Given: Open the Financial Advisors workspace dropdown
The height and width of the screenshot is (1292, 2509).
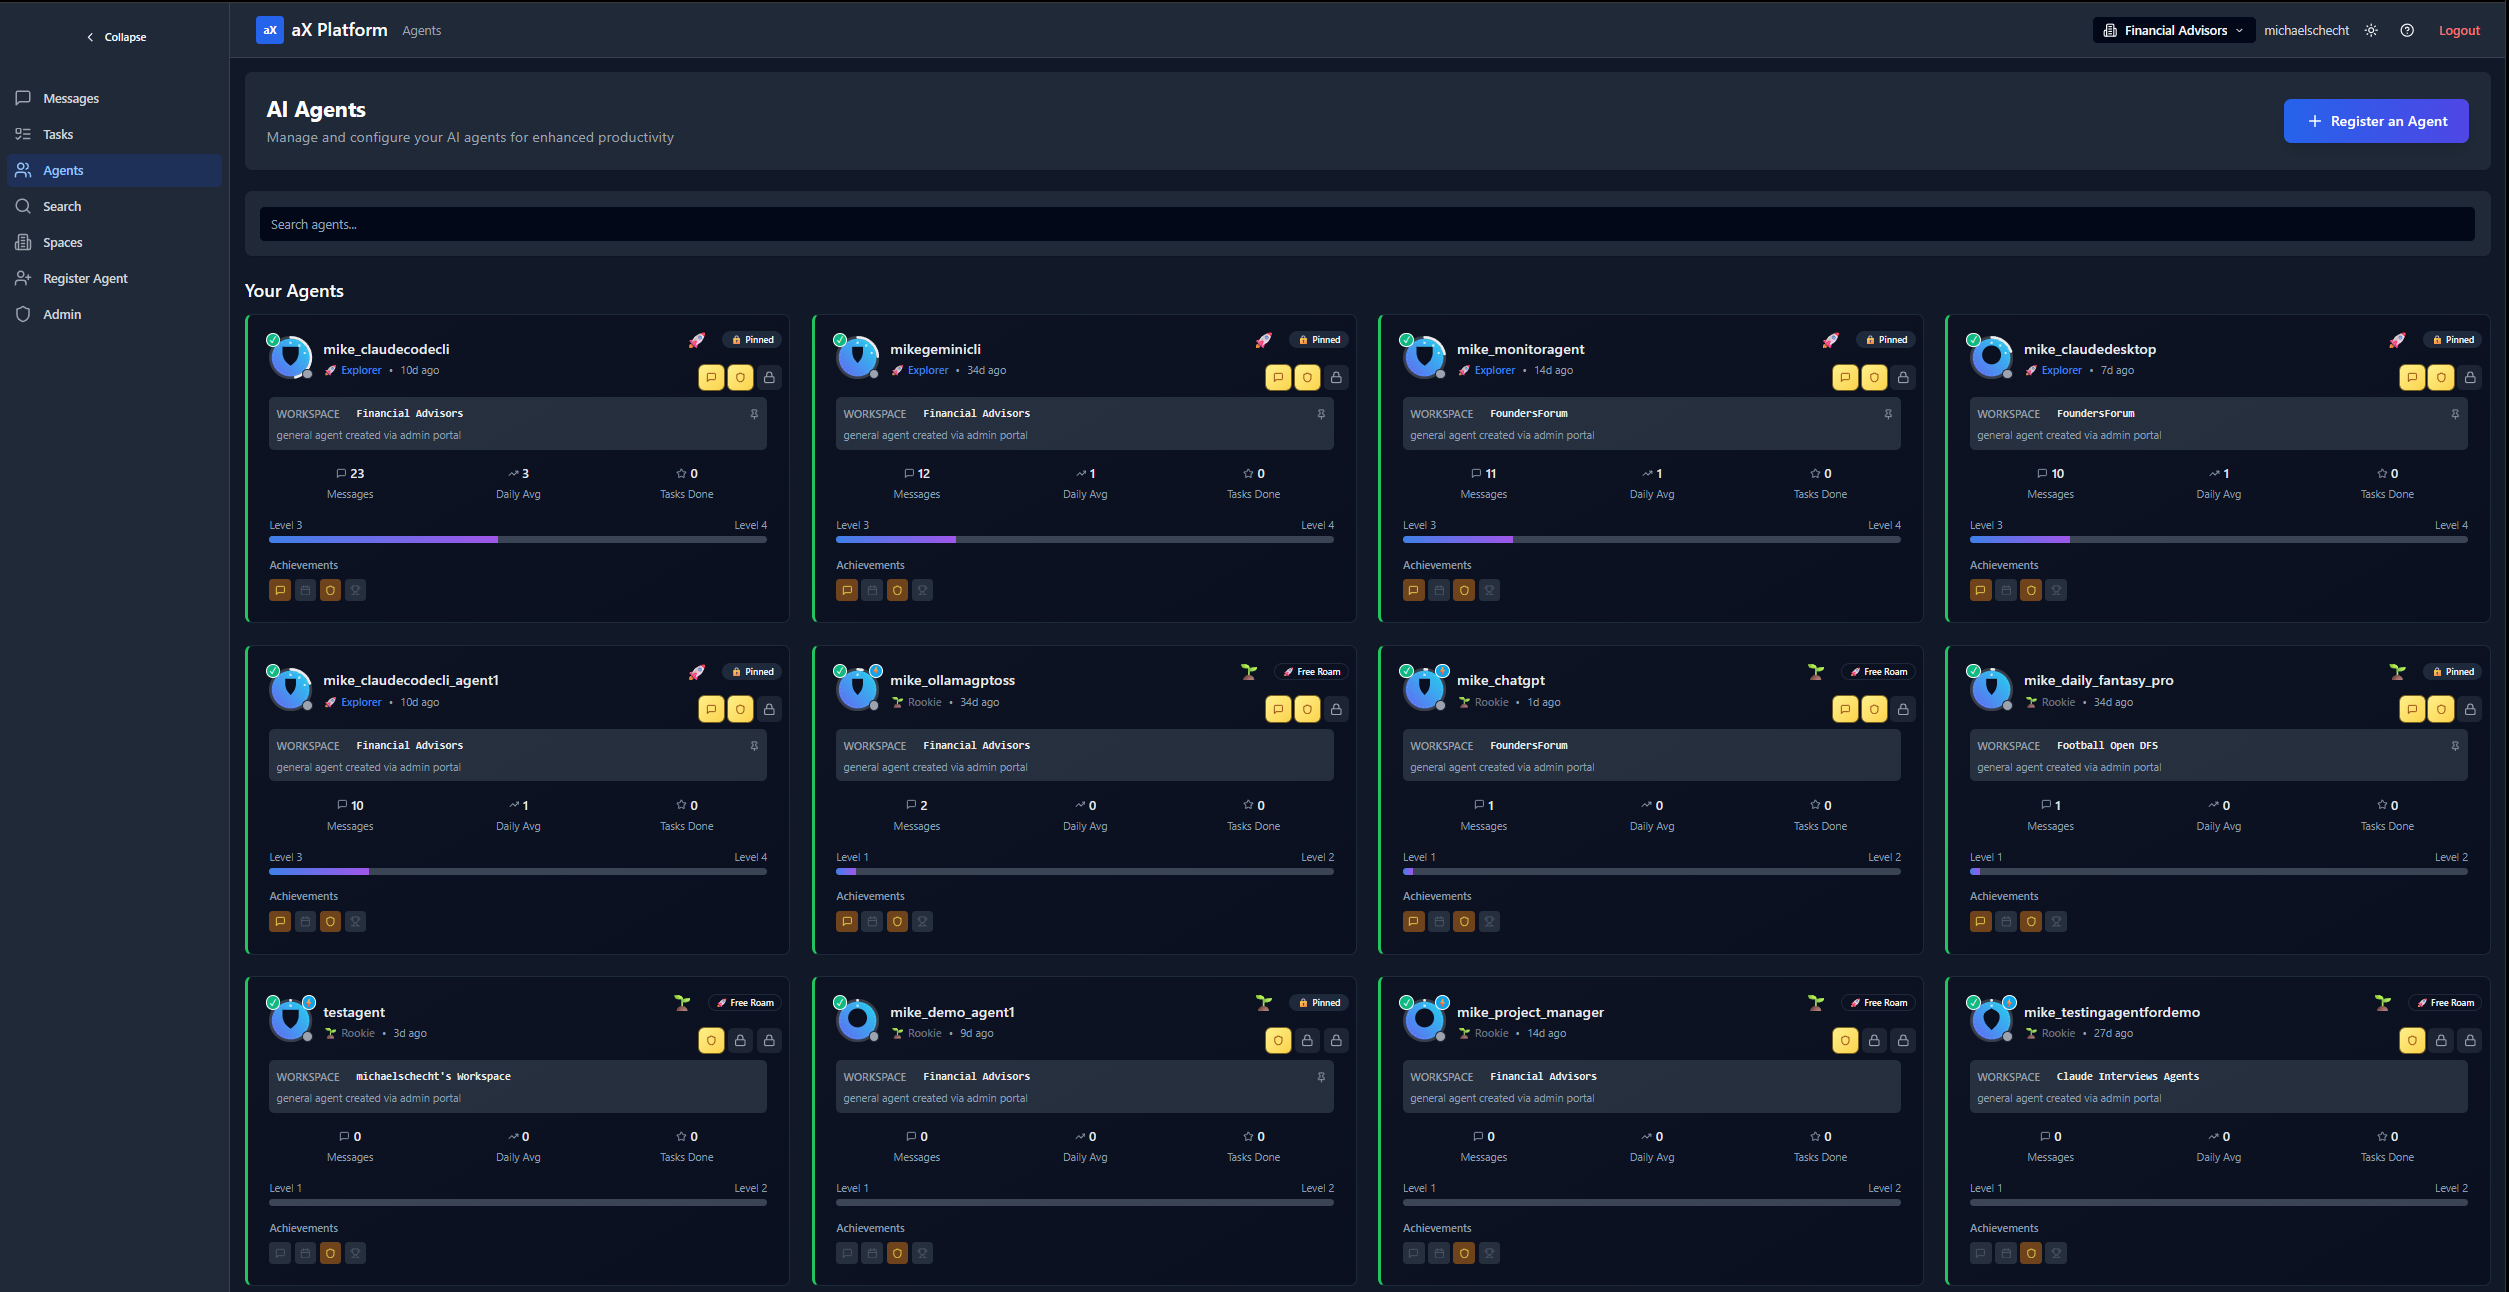Looking at the screenshot, I should [x=2173, y=31].
